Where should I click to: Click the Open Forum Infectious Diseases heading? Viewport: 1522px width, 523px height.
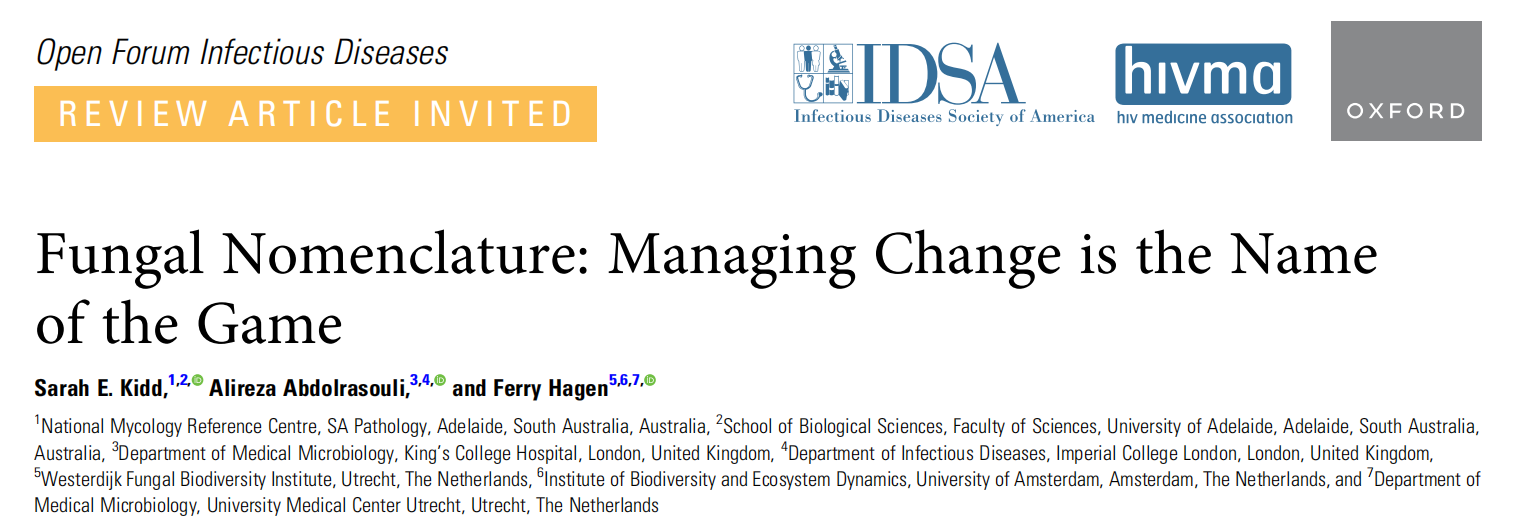coord(242,52)
